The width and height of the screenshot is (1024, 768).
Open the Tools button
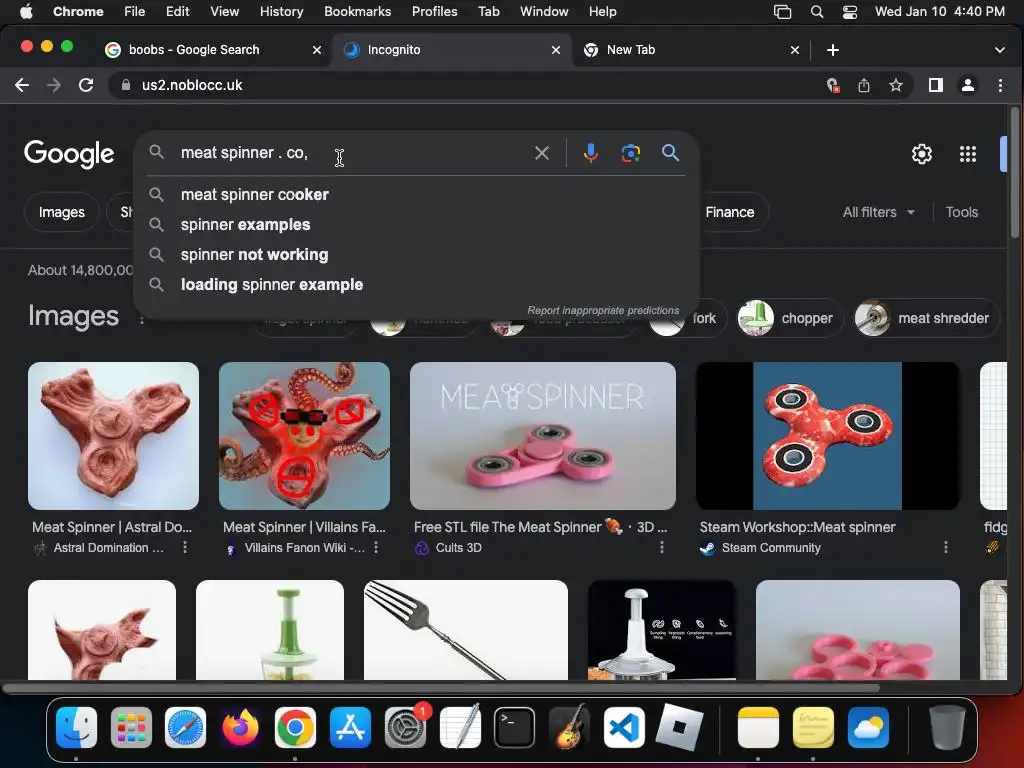click(961, 212)
